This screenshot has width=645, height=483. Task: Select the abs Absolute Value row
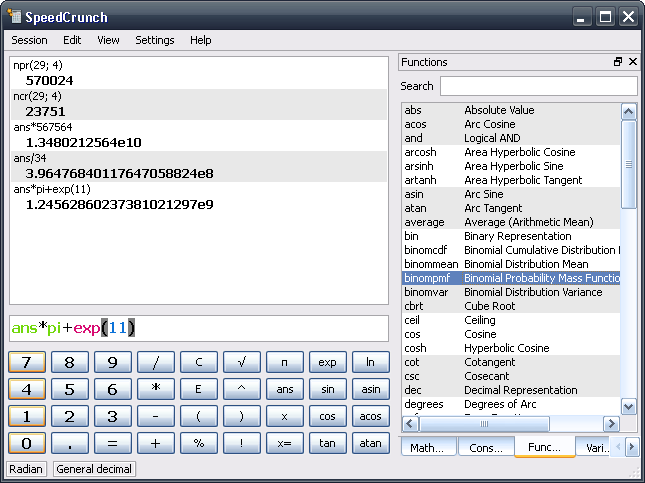(x=511, y=110)
